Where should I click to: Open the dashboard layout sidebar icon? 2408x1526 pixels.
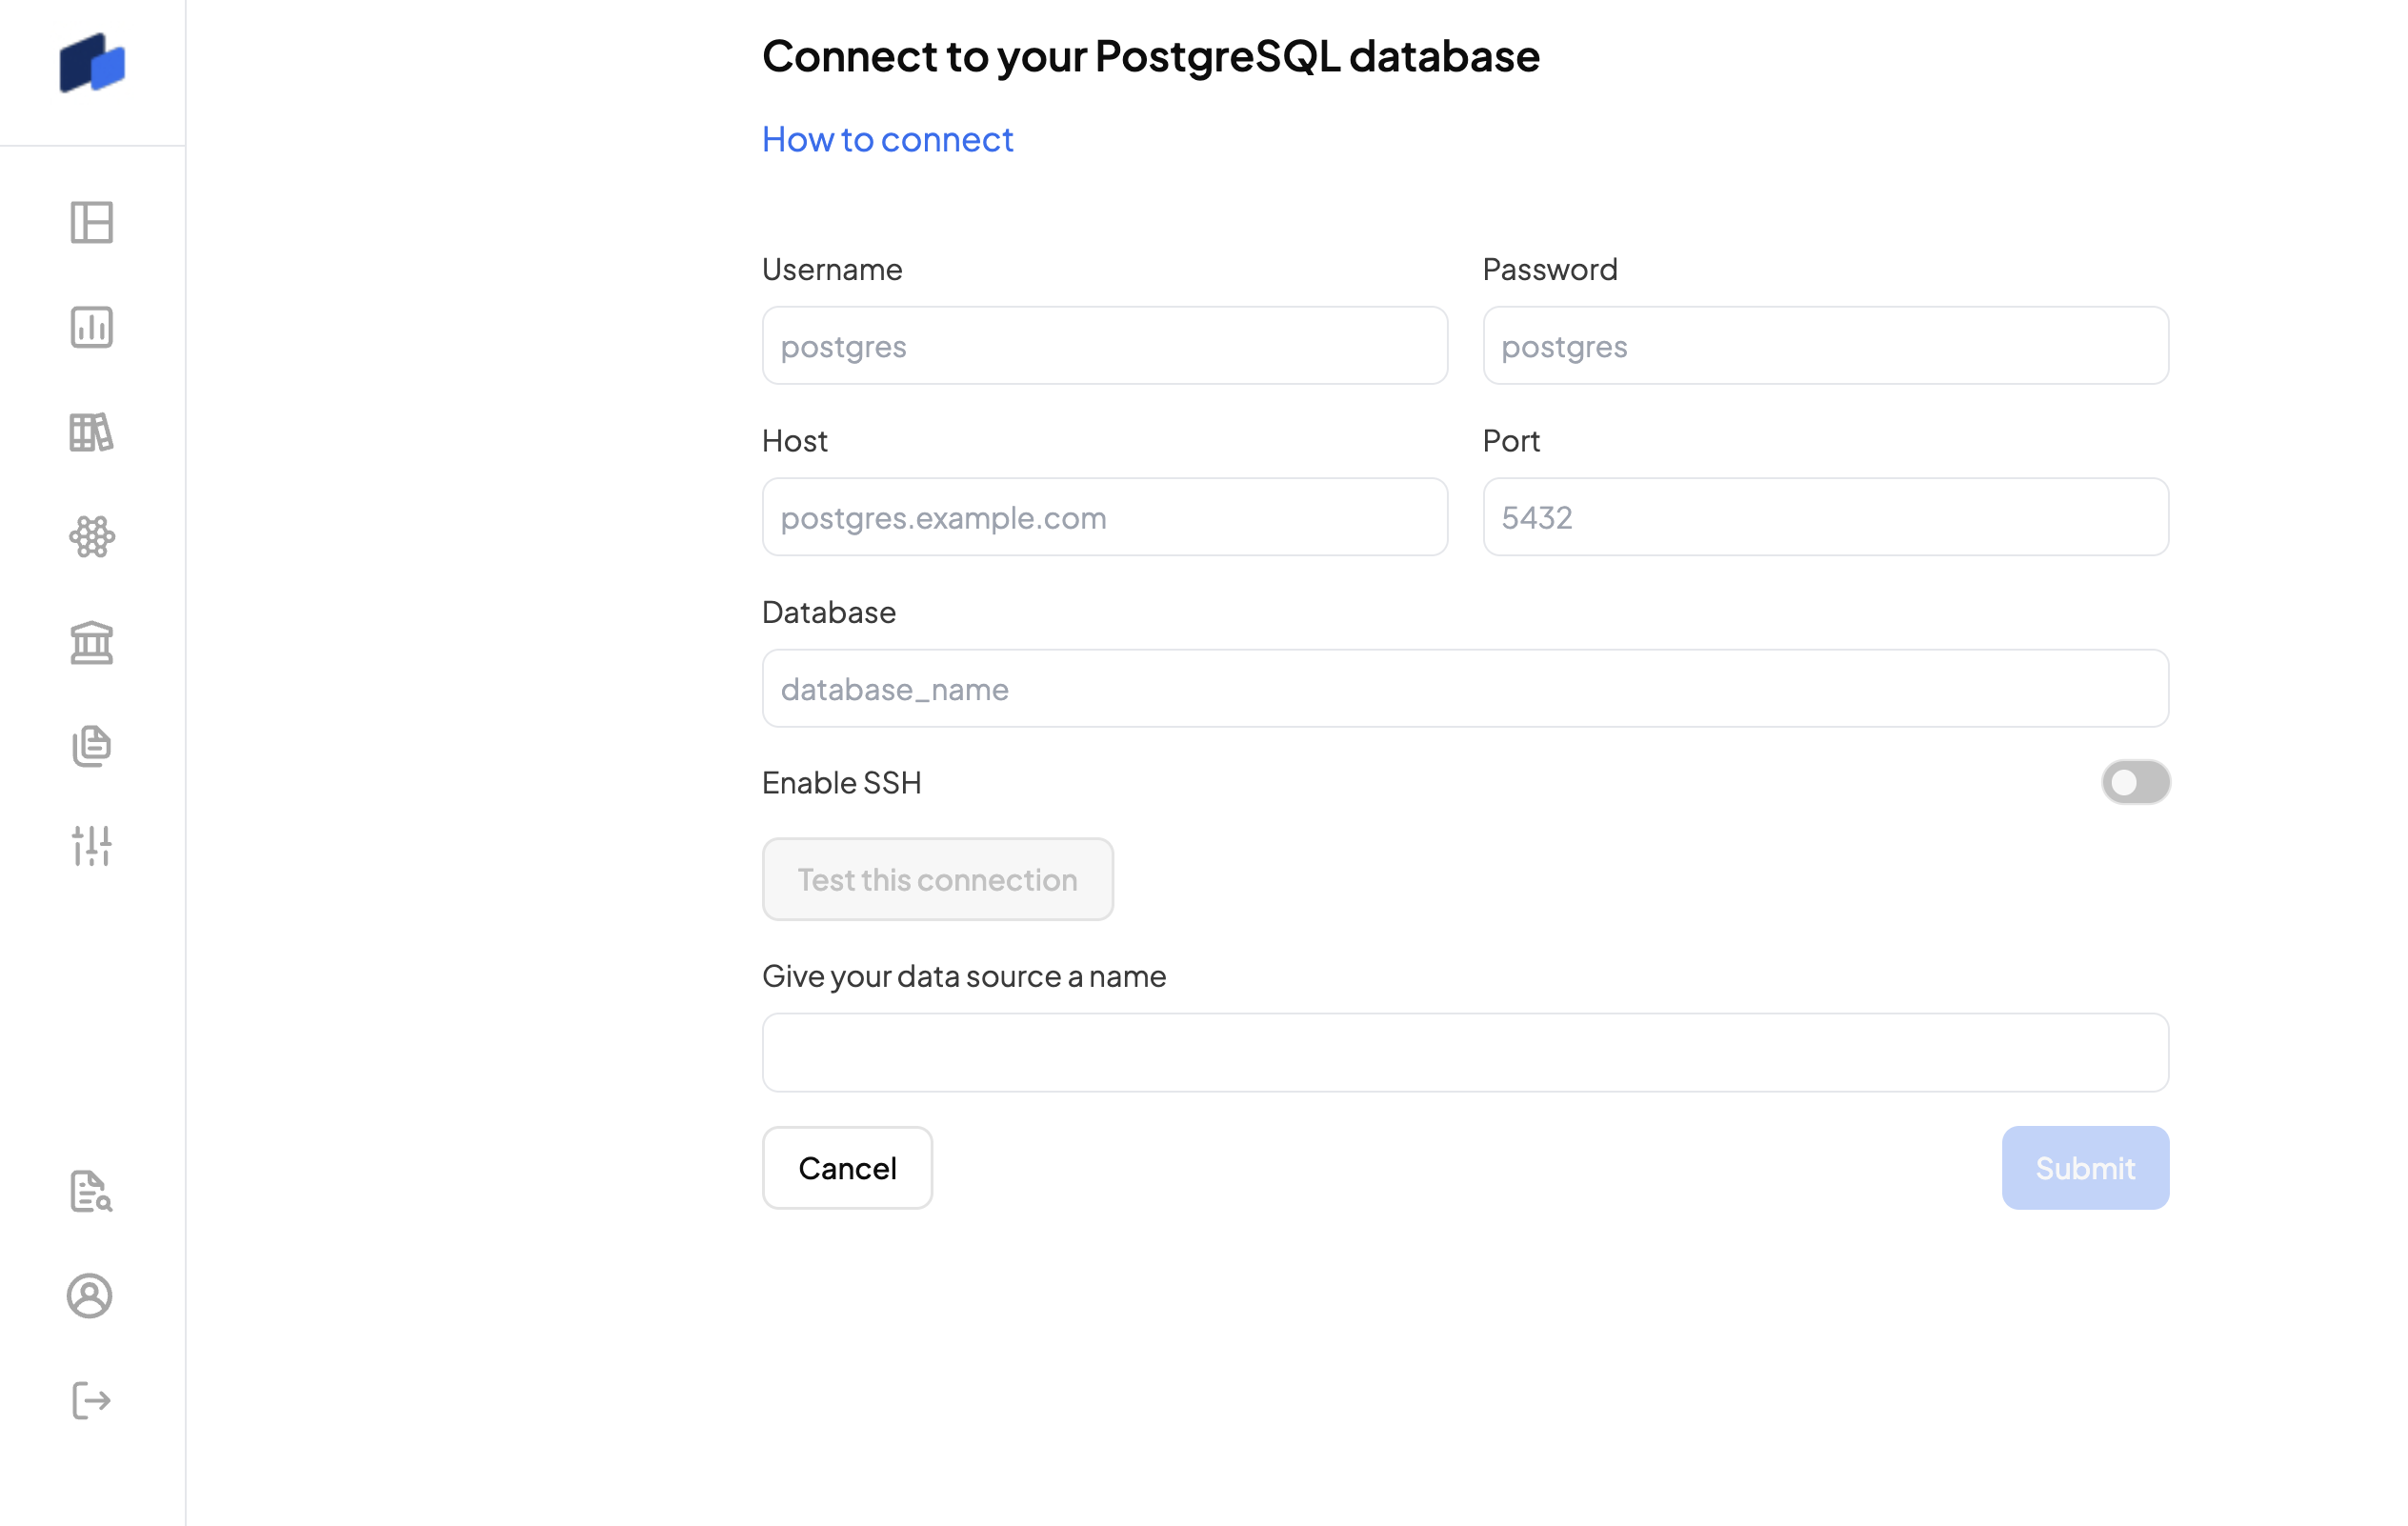(92, 222)
